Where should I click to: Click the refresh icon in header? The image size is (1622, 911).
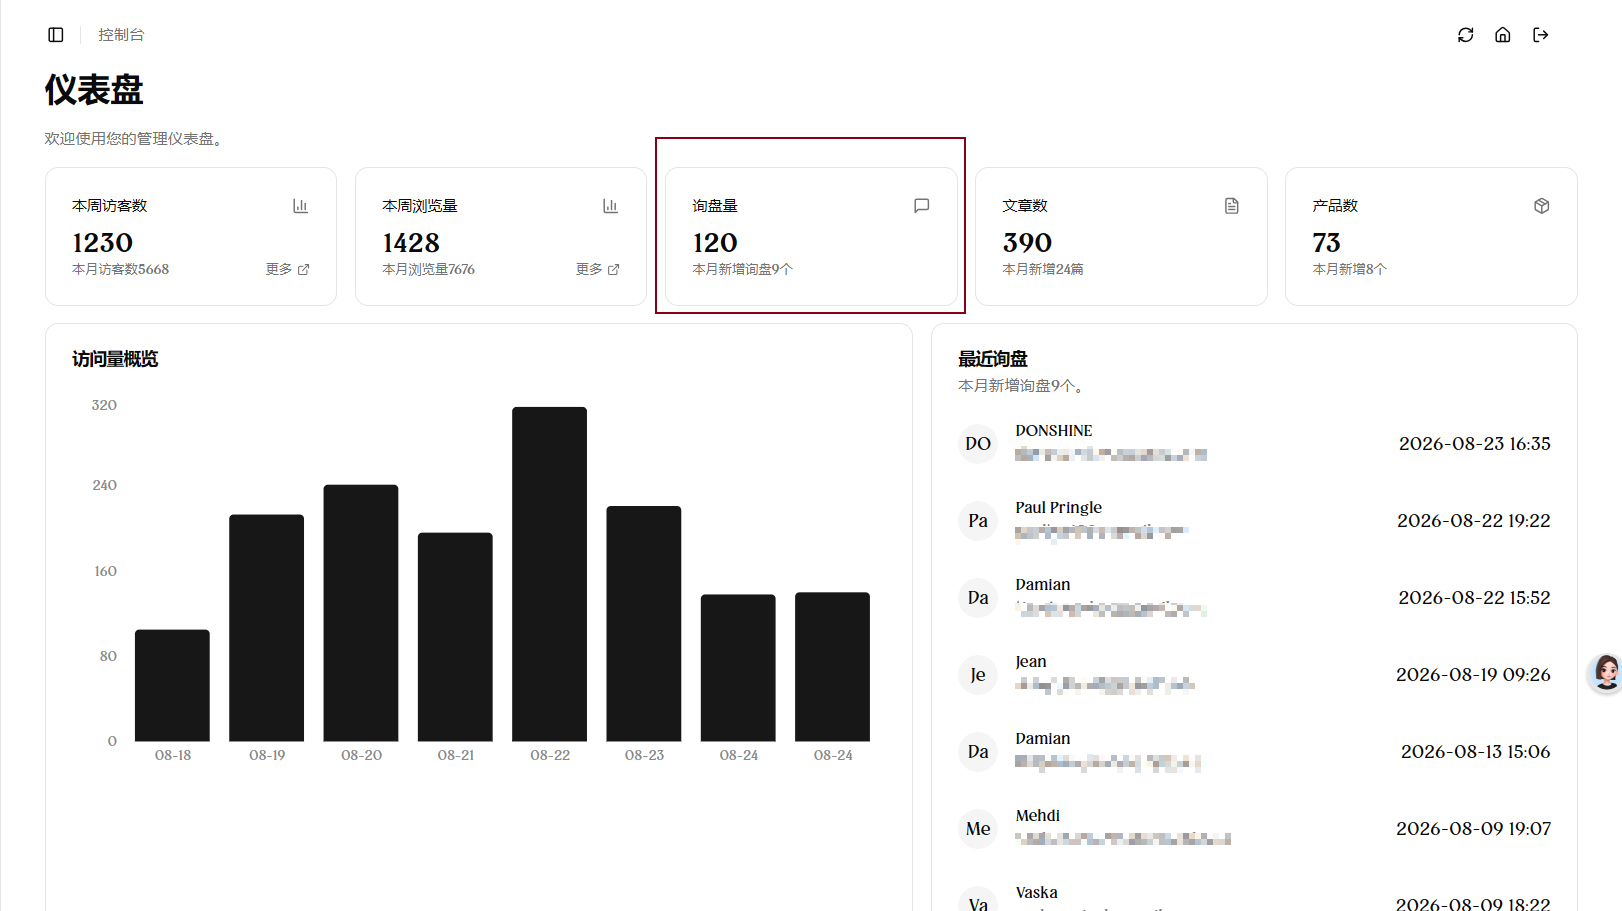(x=1466, y=35)
